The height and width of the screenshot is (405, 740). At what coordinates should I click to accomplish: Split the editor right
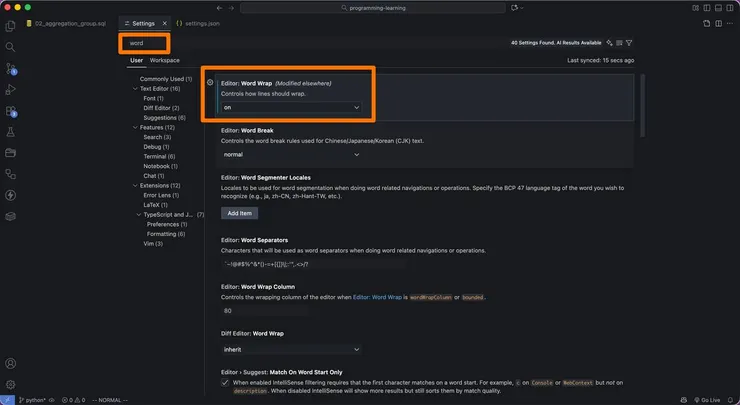(x=718, y=23)
